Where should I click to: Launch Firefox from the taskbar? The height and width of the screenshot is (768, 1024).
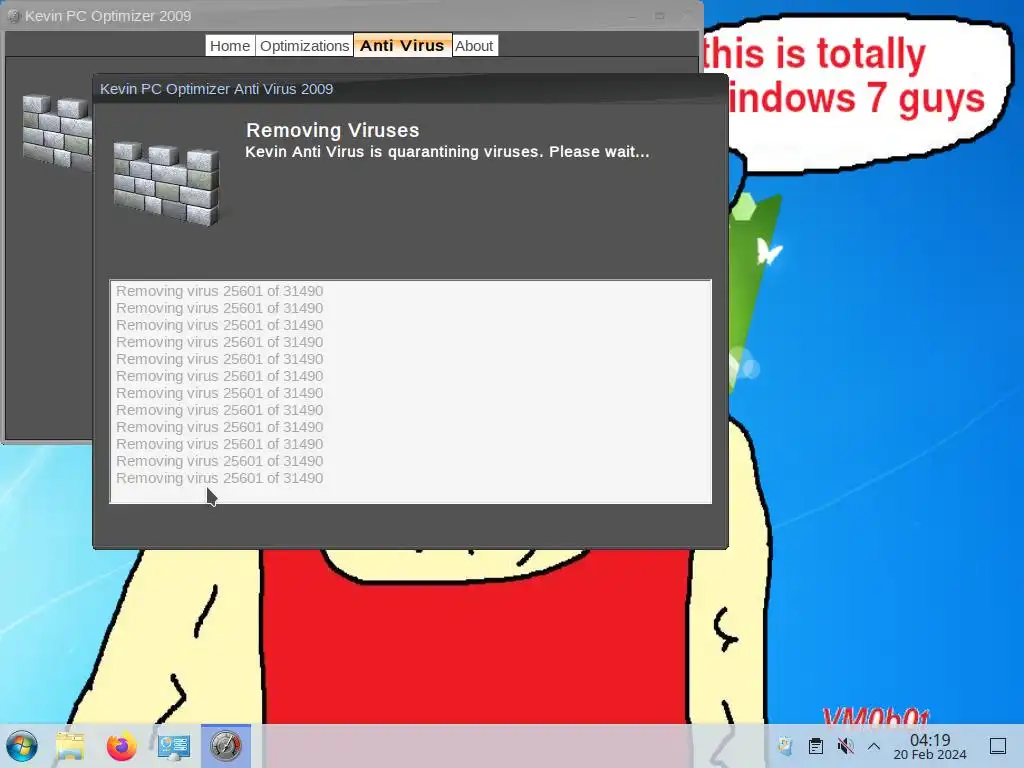(121, 746)
